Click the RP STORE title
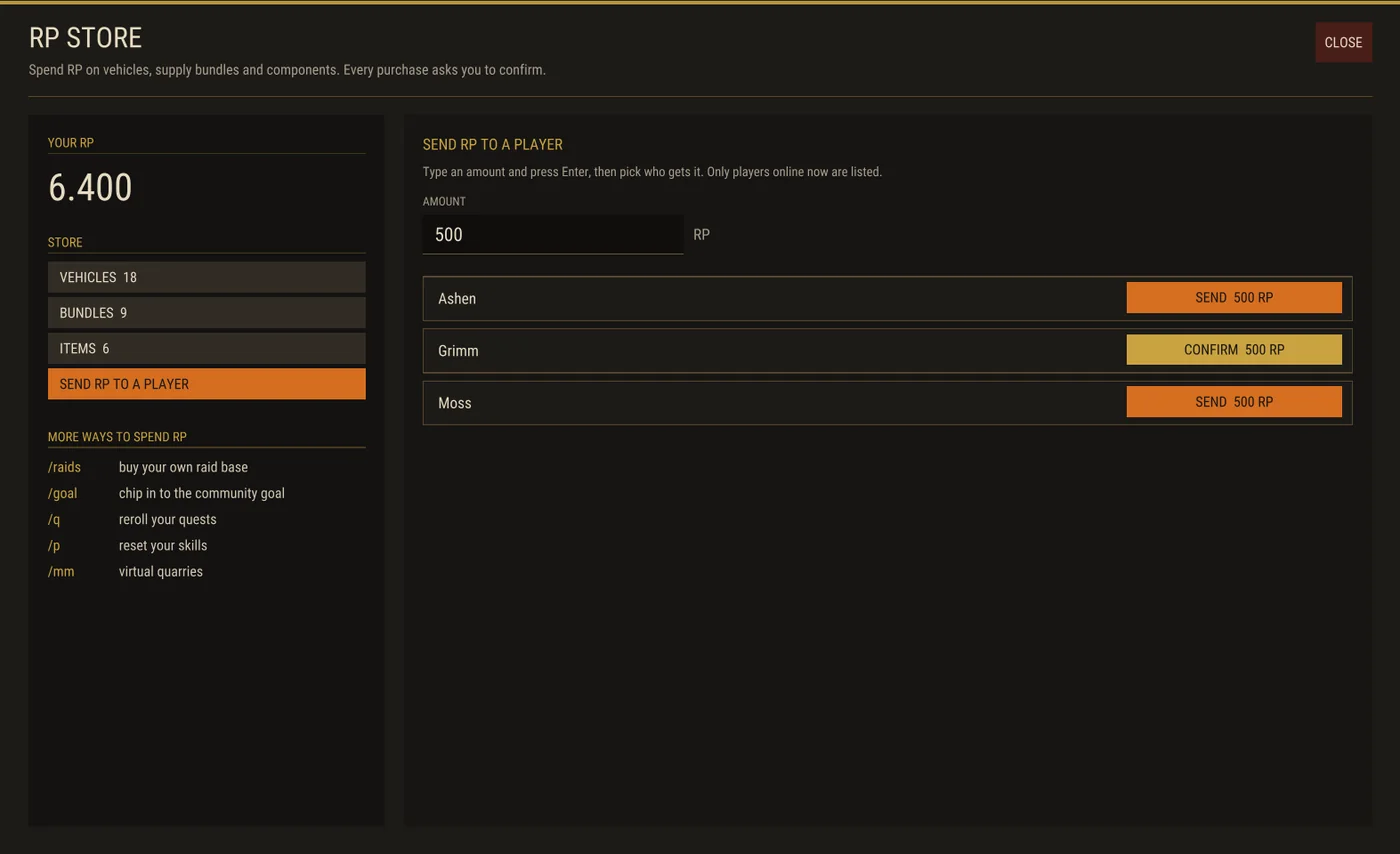The width and height of the screenshot is (1400, 854). 85,38
